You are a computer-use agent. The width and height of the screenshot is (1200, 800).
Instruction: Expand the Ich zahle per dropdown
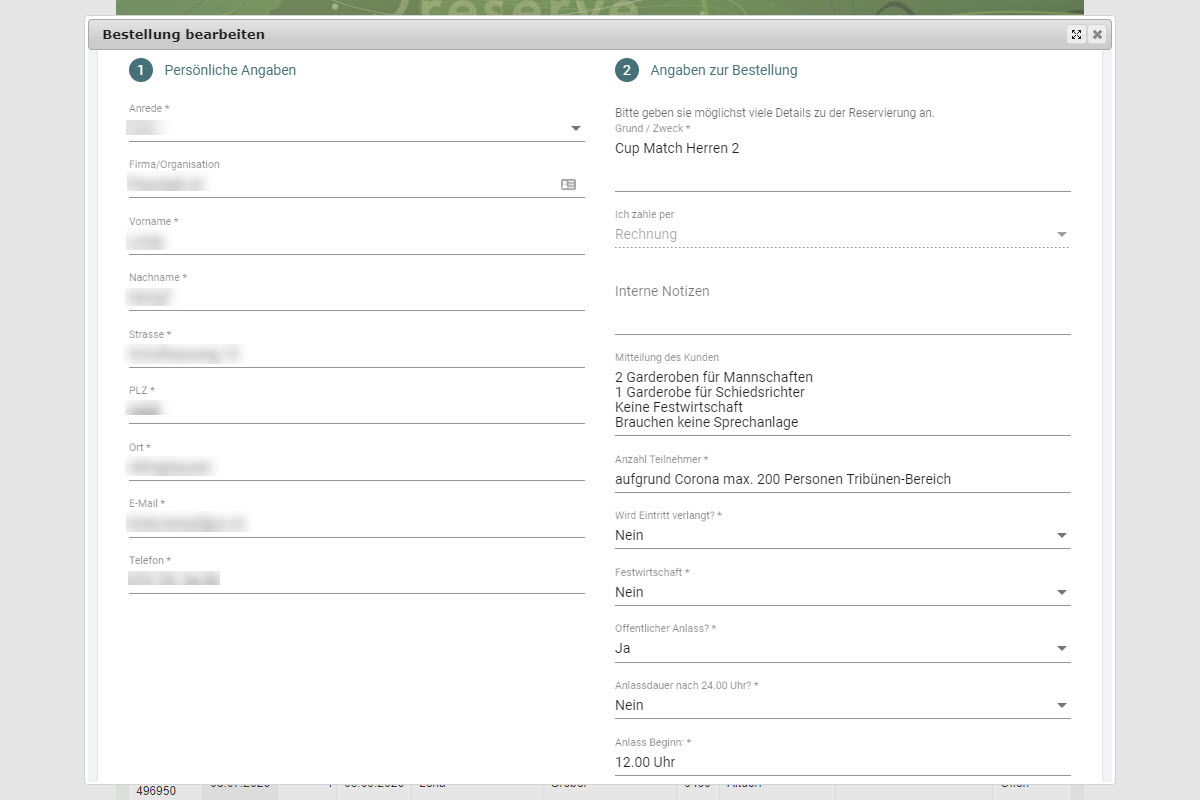1061,235
